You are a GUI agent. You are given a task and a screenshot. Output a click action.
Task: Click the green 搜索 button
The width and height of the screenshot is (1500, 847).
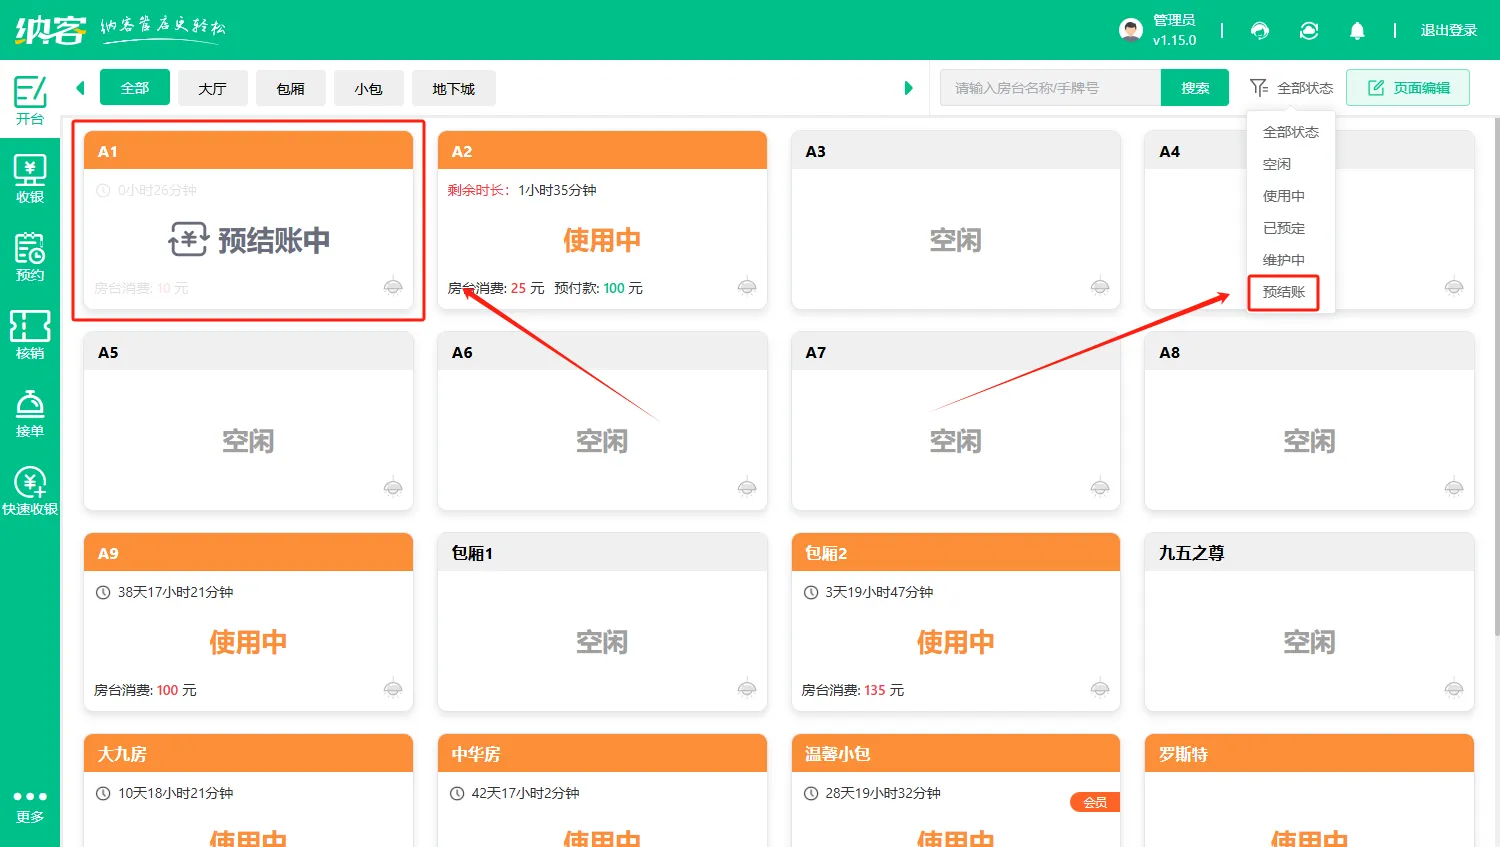pyautogui.click(x=1195, y=88)
